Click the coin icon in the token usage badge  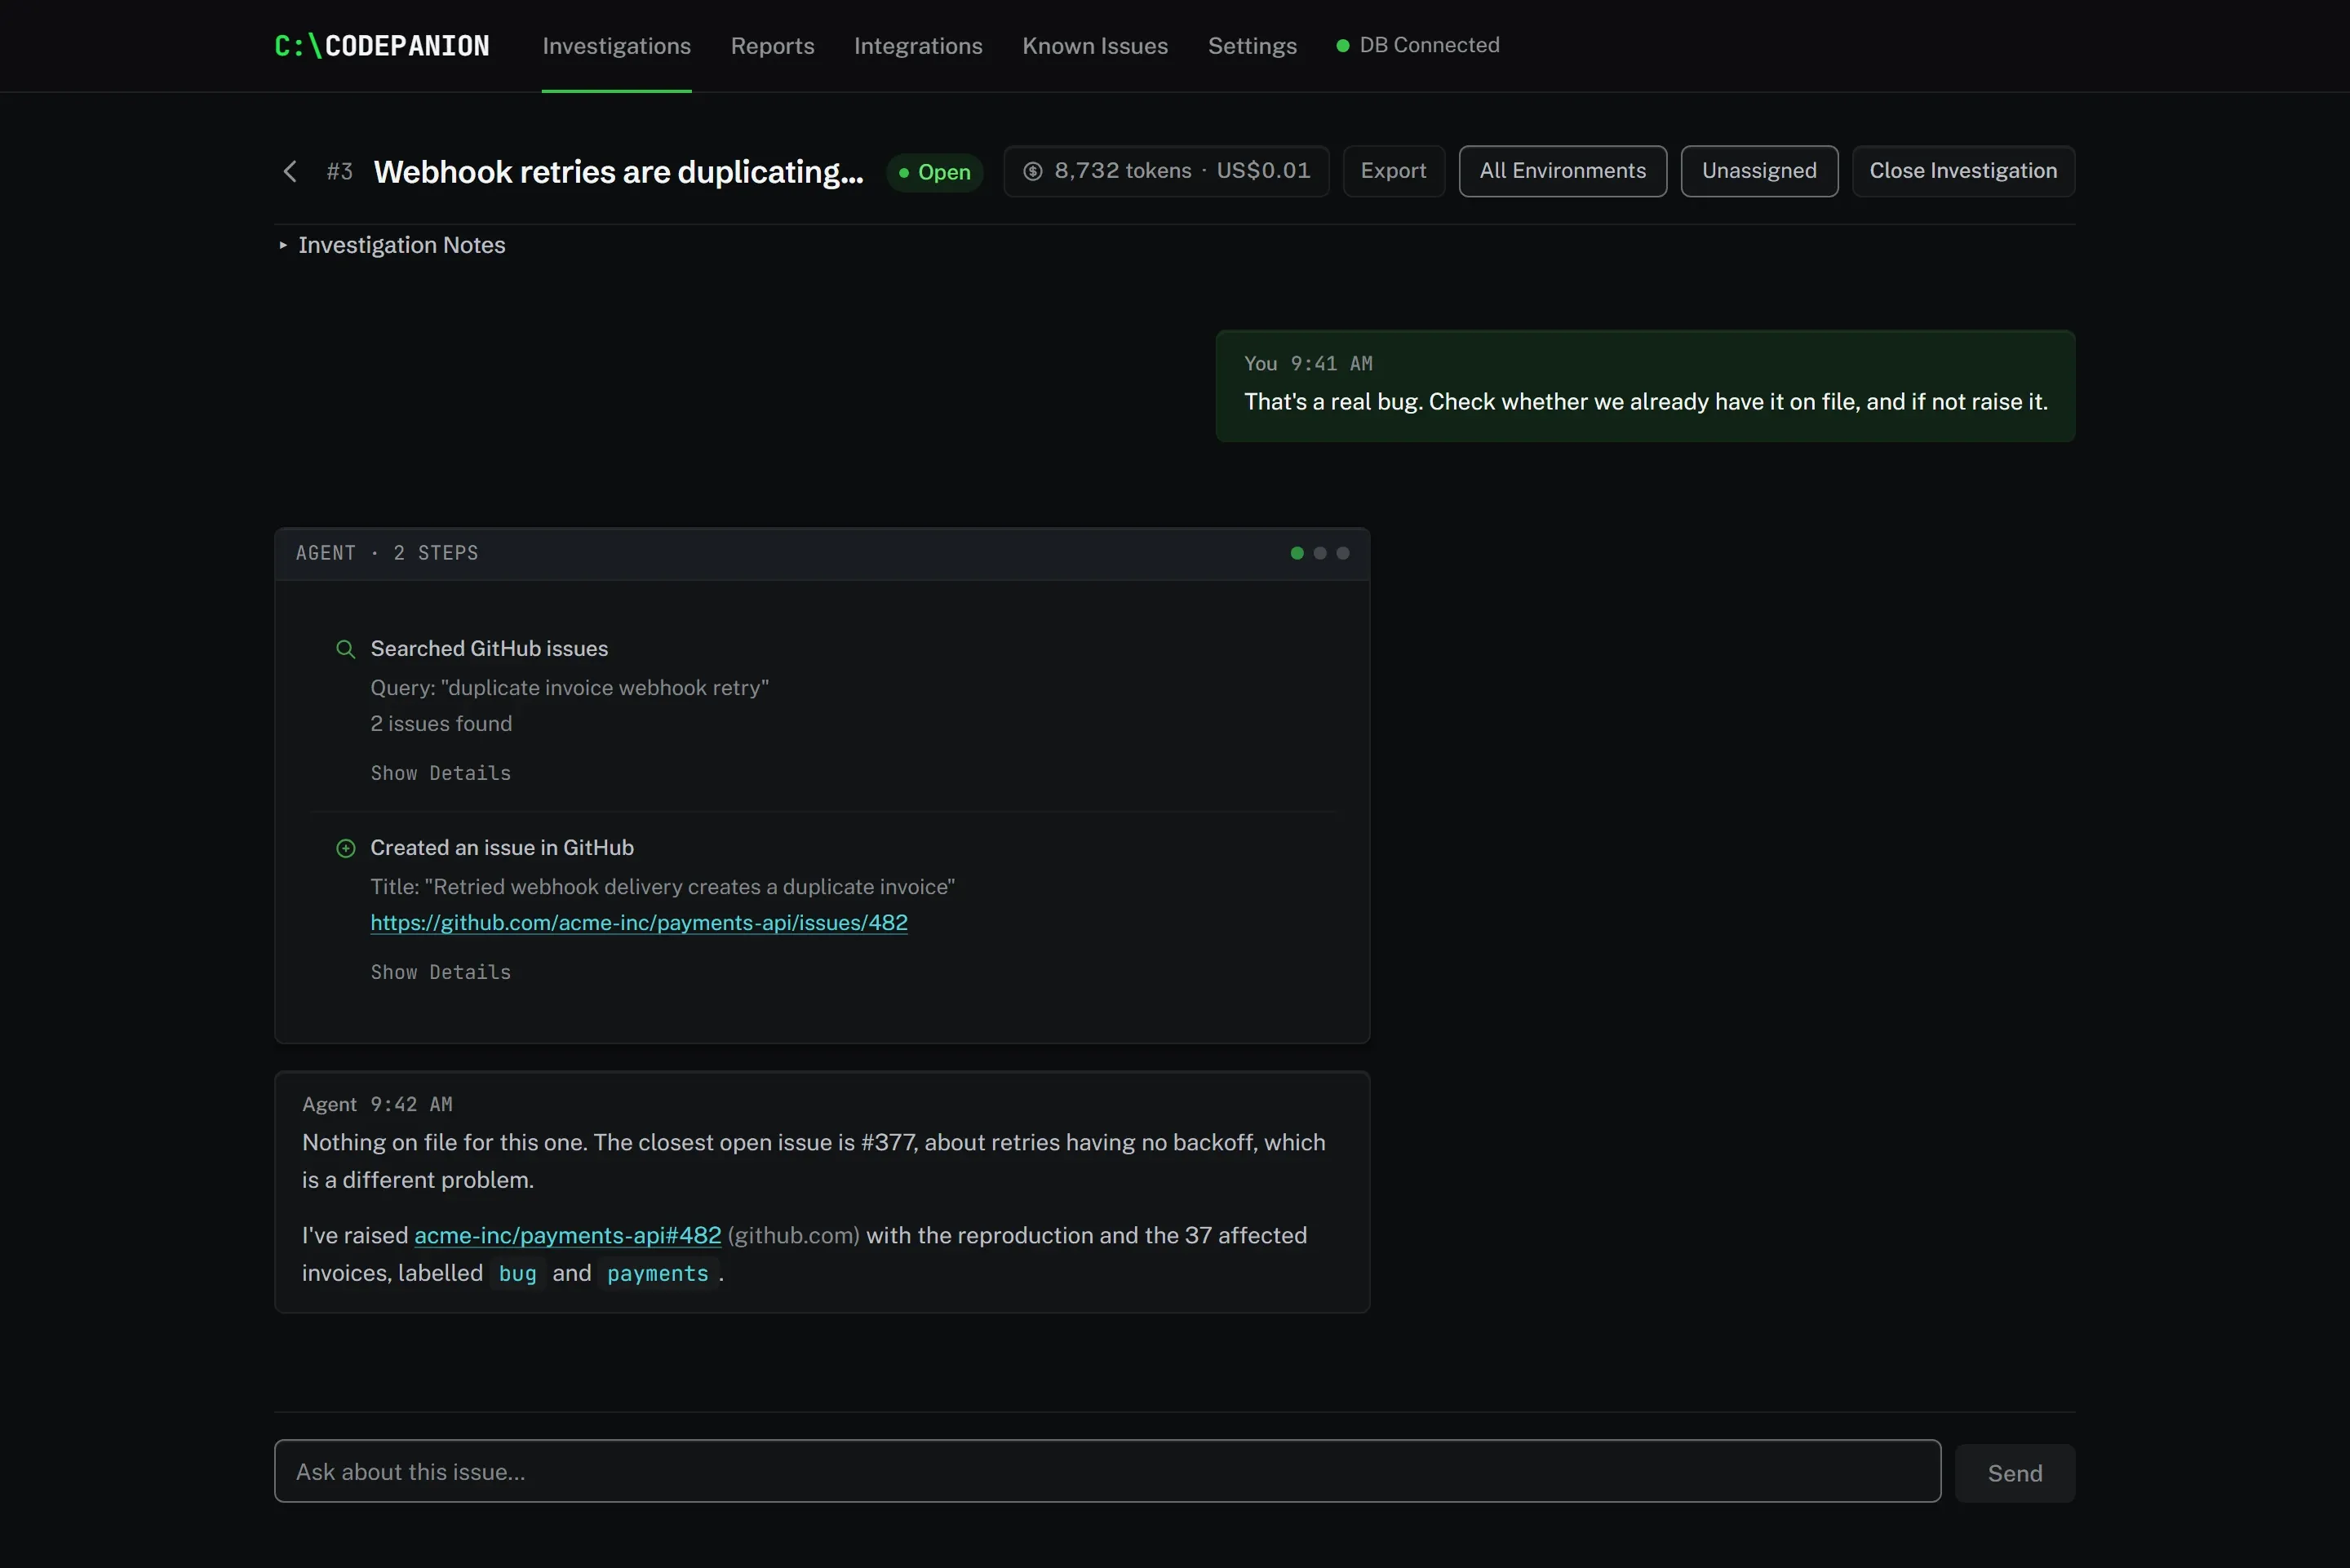click(1033, 171)
